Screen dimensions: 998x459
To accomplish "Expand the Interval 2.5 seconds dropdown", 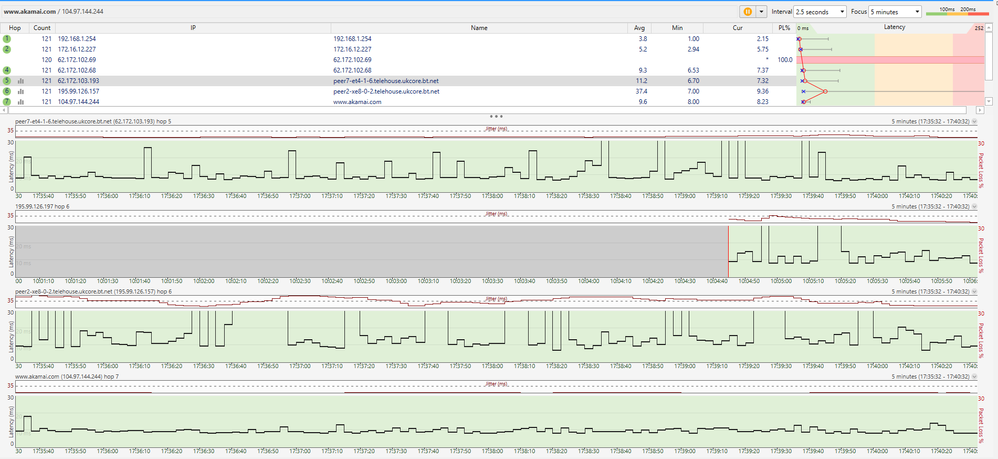I will point(818,11).
